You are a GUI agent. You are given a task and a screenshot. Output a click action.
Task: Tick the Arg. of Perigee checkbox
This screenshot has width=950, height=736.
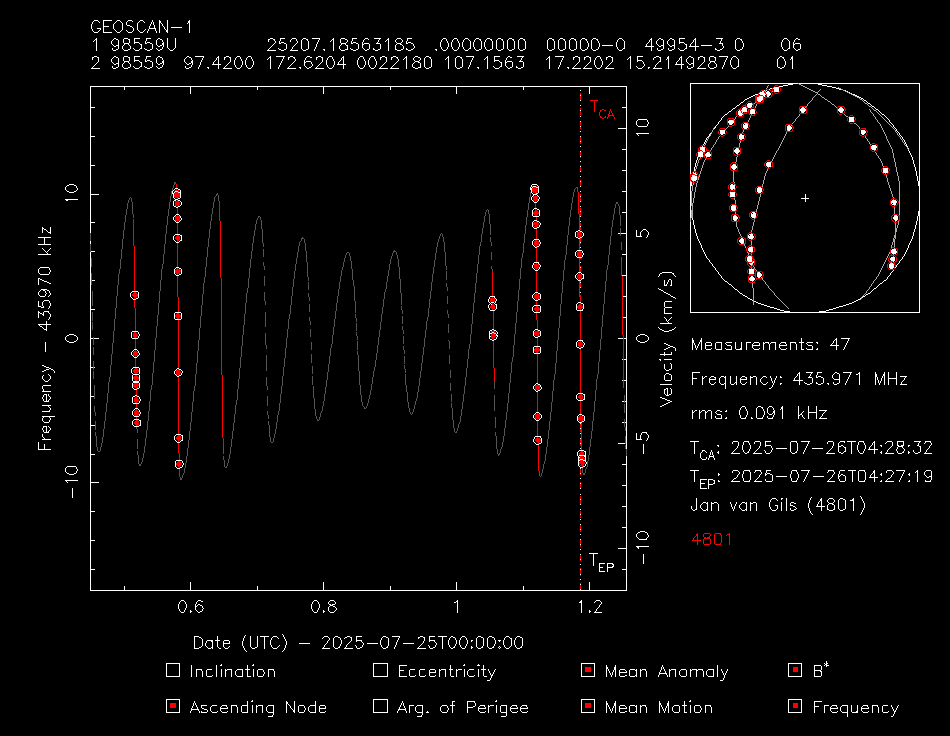380,707
